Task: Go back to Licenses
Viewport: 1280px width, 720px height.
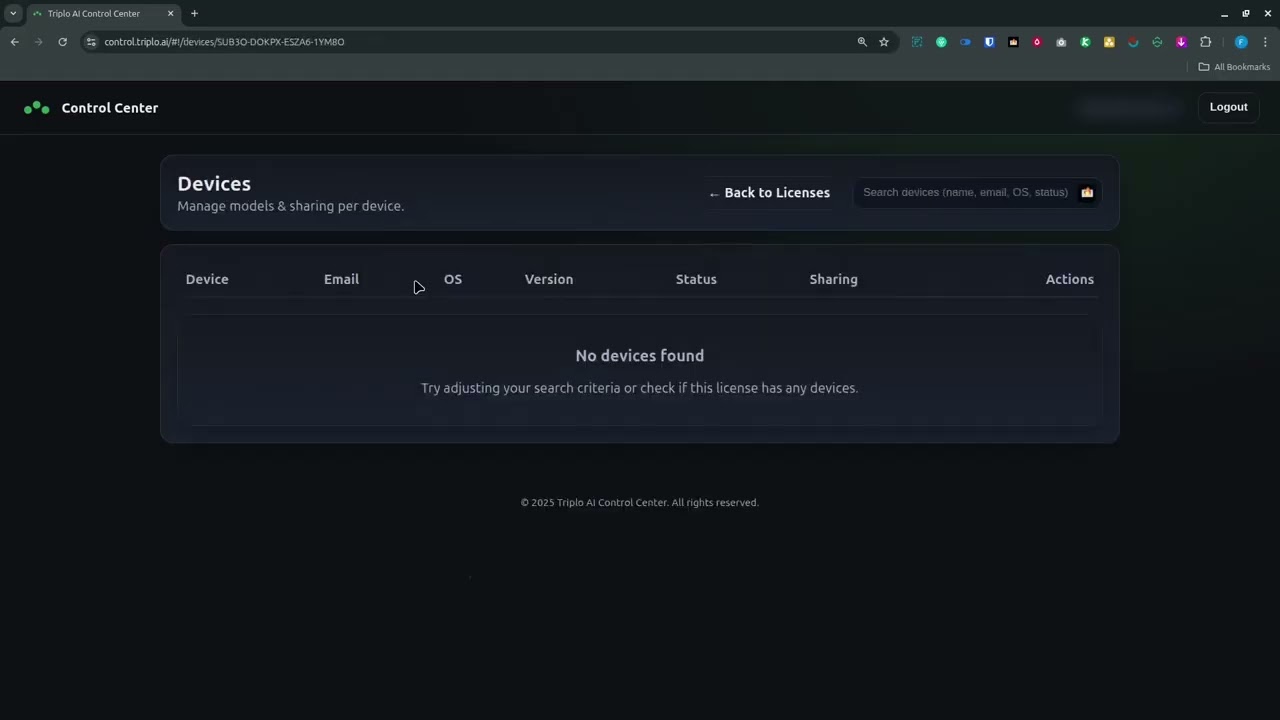Action: [x=769, y=193]
